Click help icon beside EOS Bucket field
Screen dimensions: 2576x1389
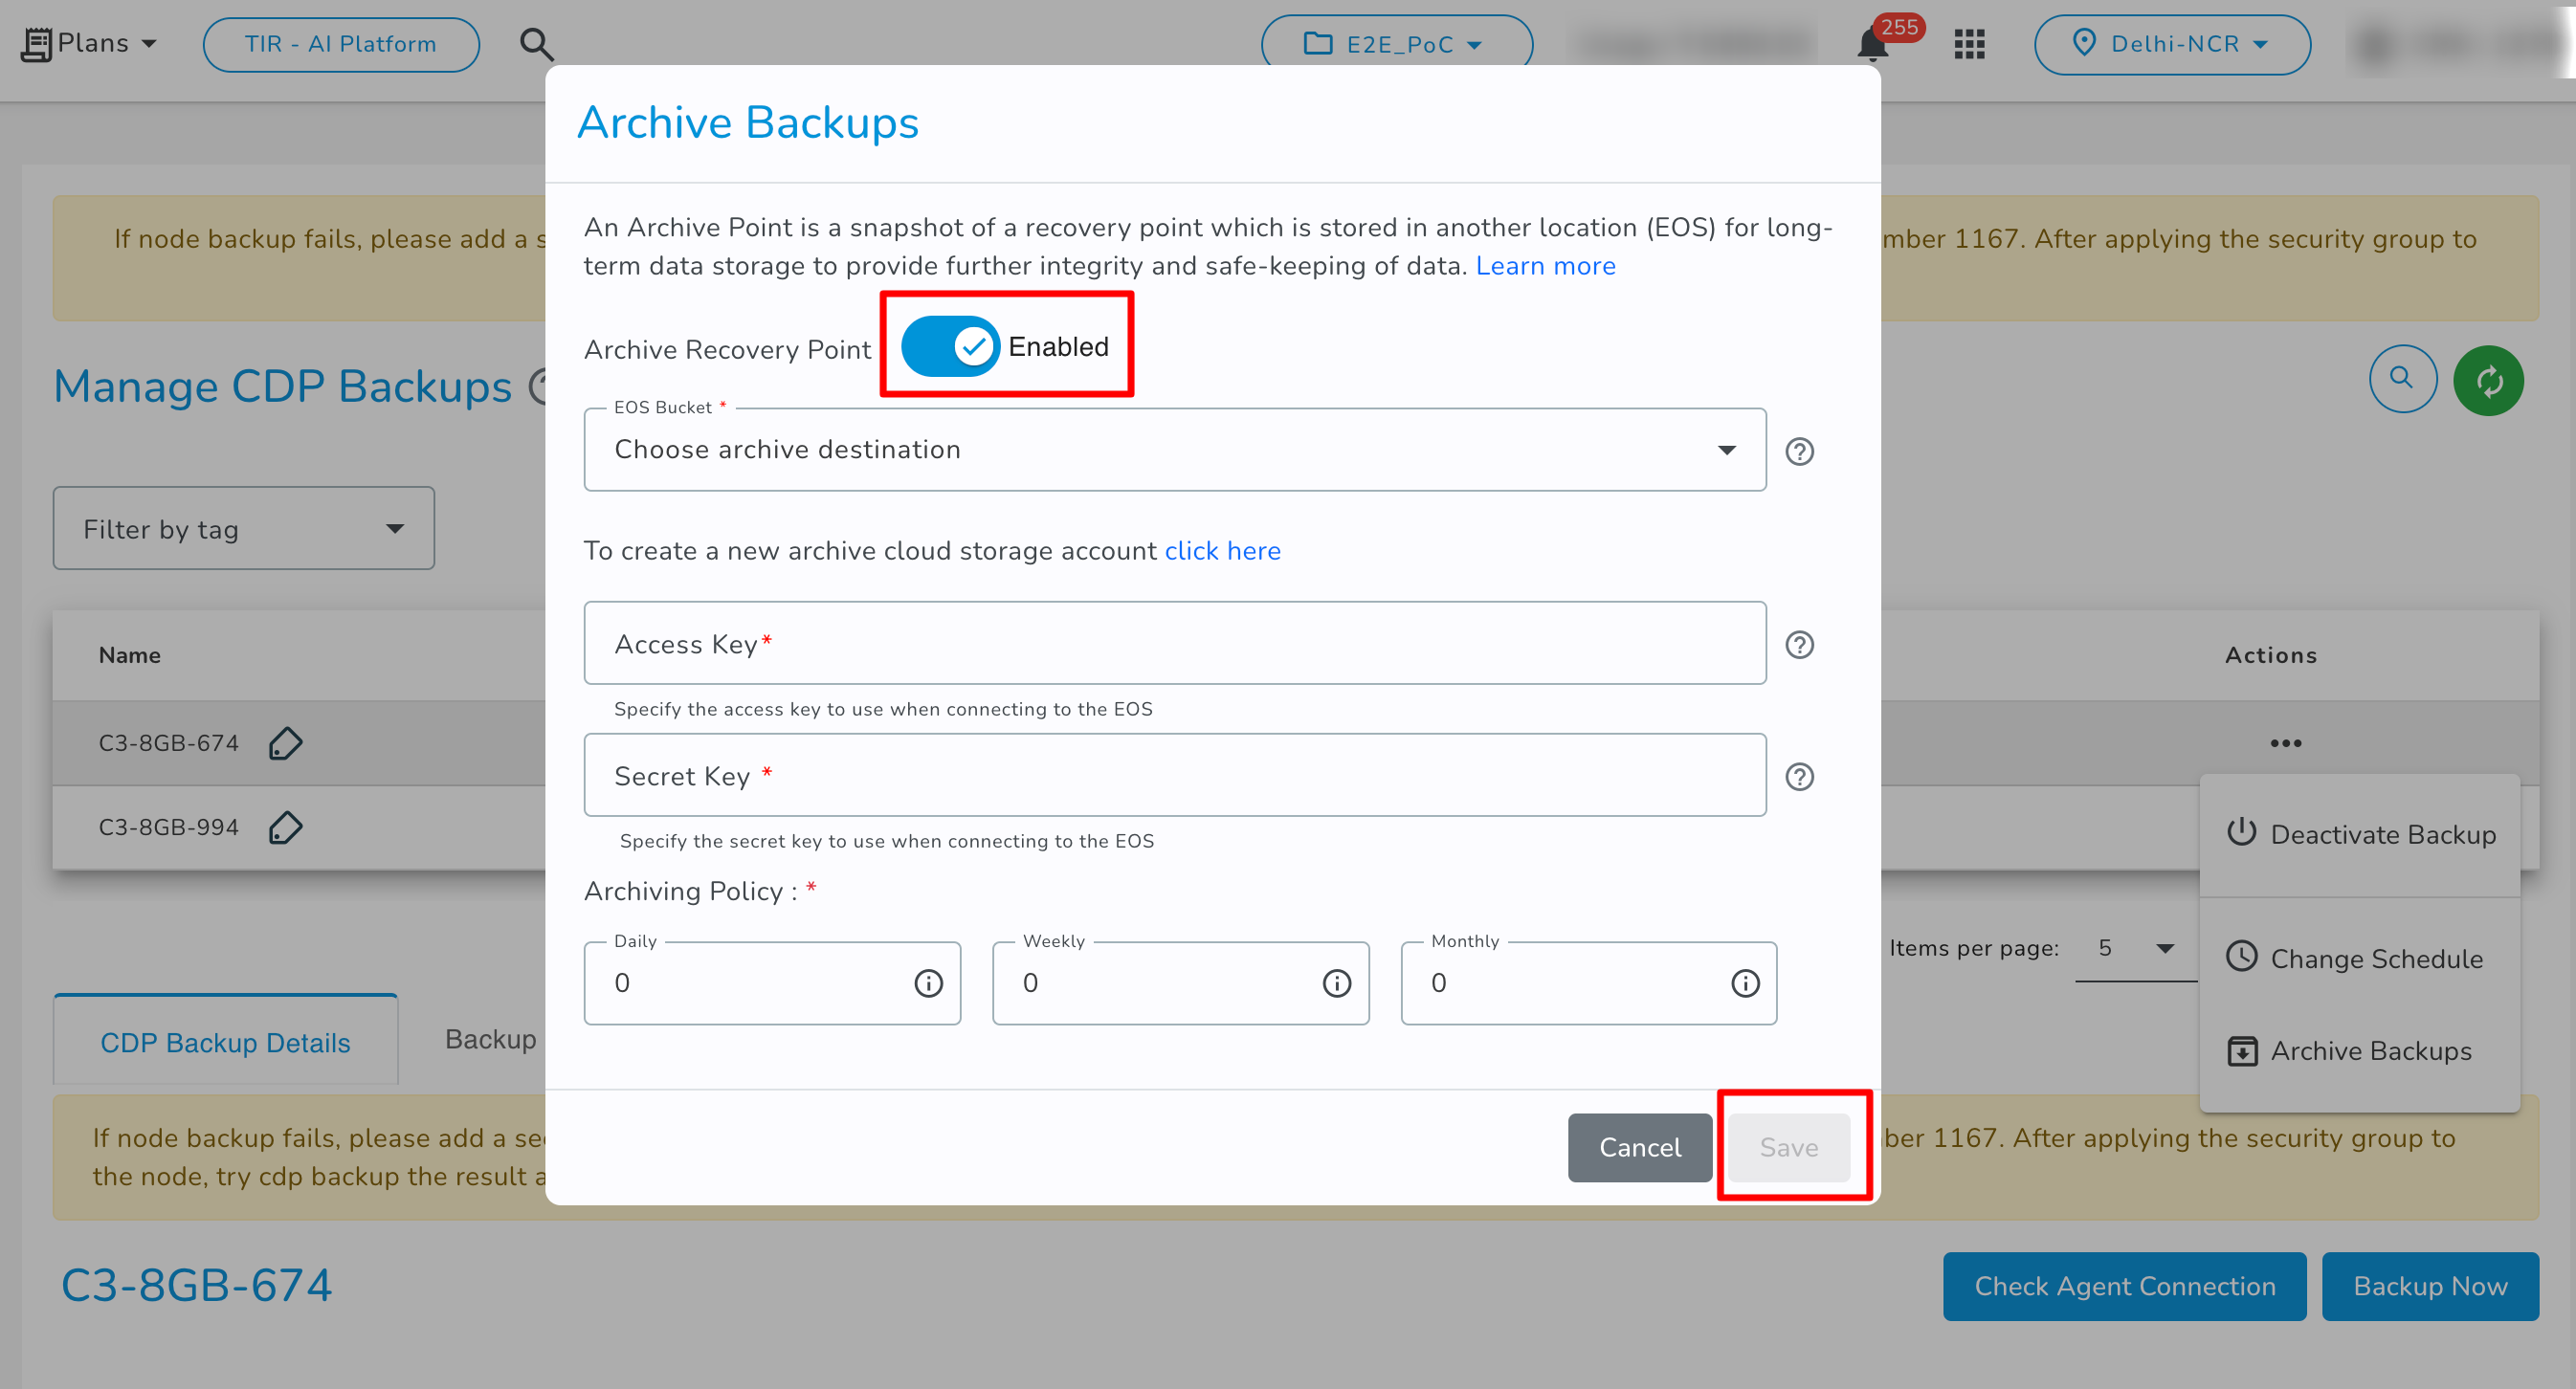[x=1799, y=451]
